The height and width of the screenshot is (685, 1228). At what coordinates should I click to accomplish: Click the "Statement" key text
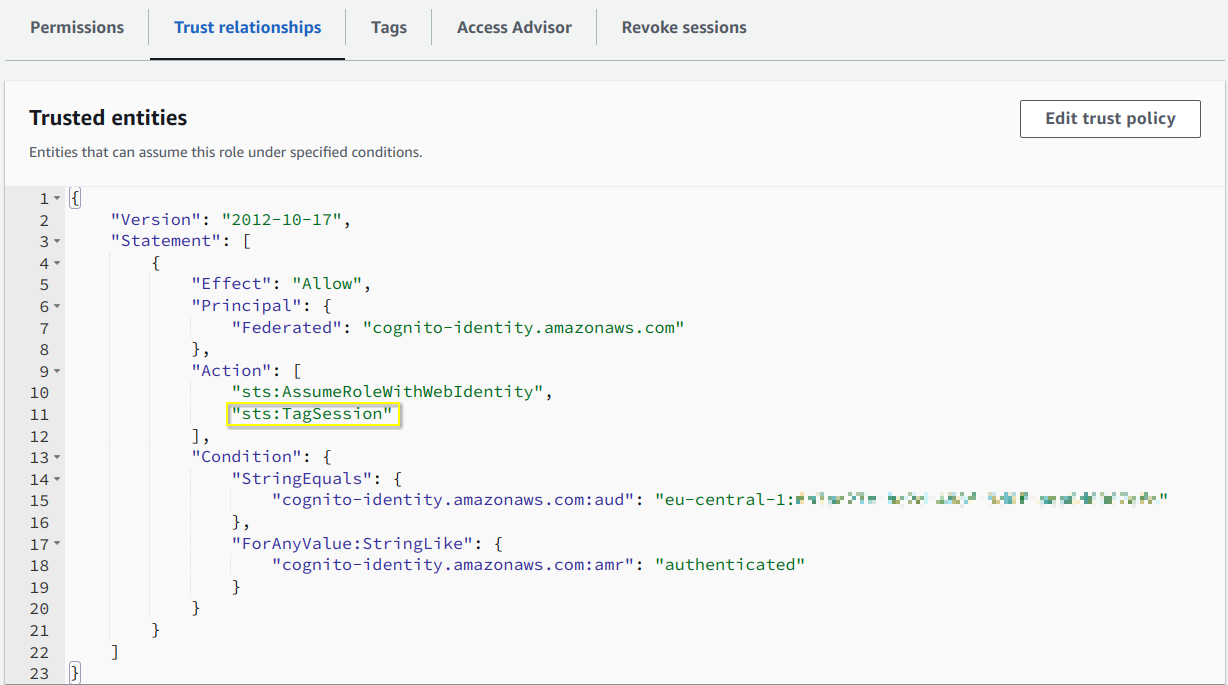[x=165, y=241]
